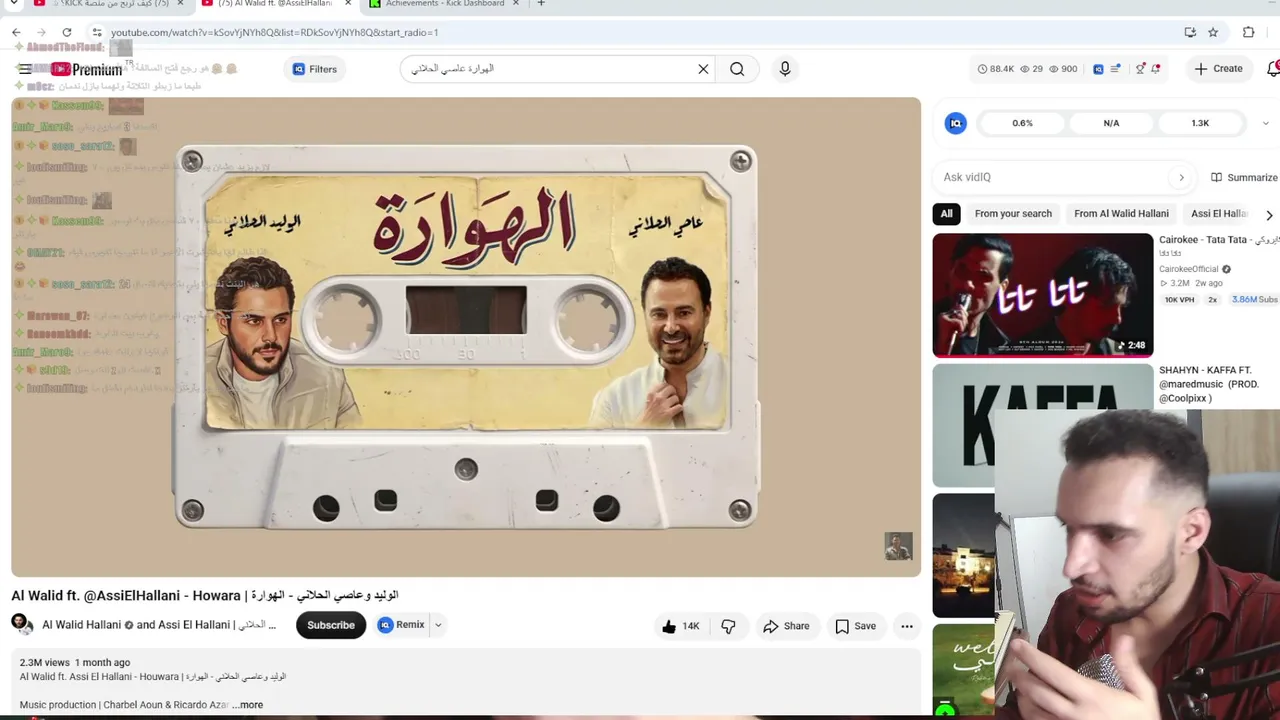The width and height of the screenshot is (1280, 720).
Task: Click the browser address bar URL
Action: [x=274, y=32]
